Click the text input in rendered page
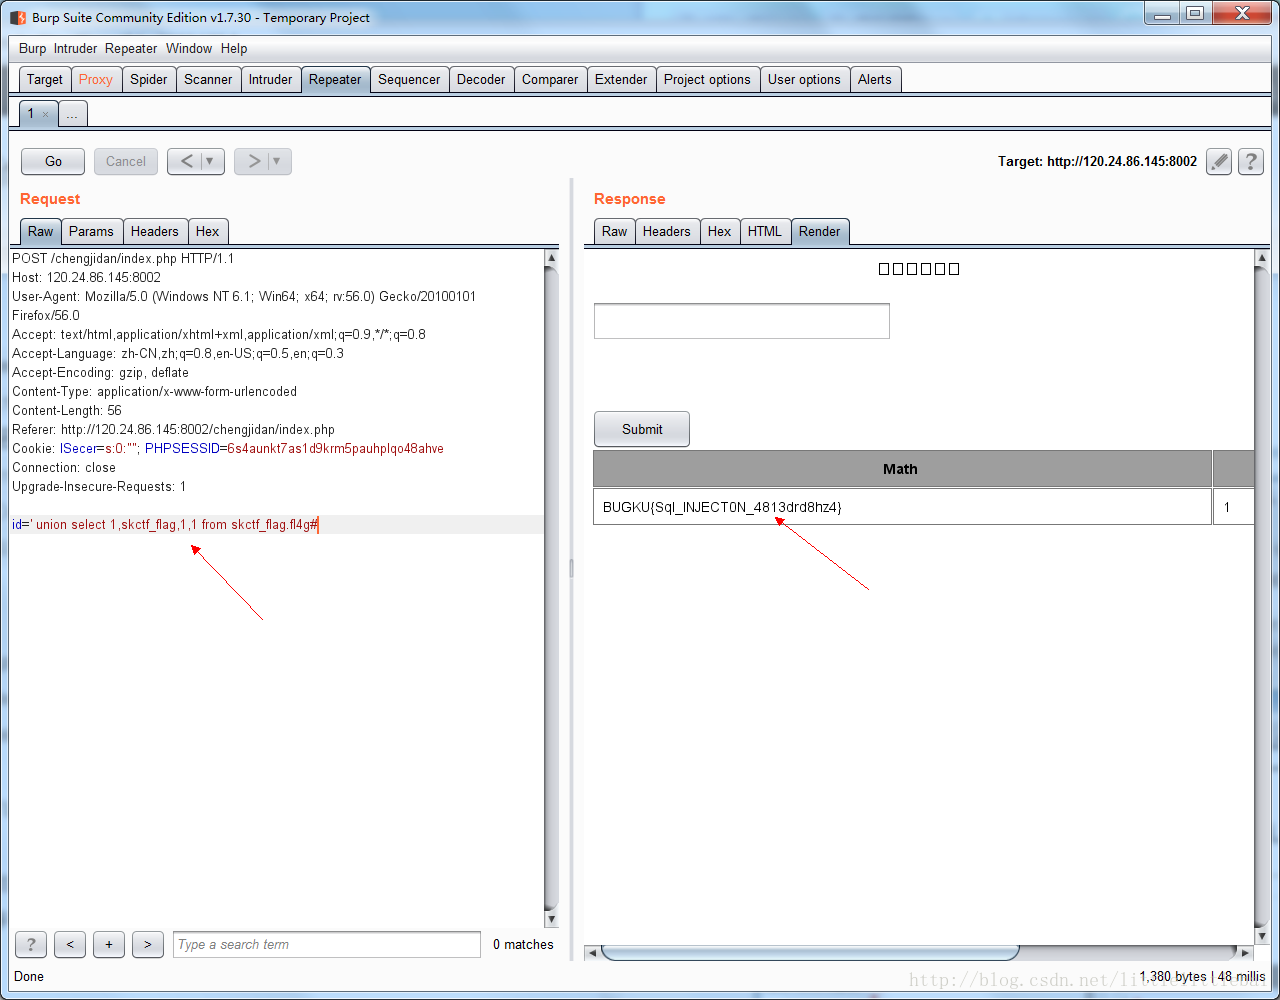The height and width of the screenshot is (1000, 1280). pyautogui.click(x=742, y=321)
